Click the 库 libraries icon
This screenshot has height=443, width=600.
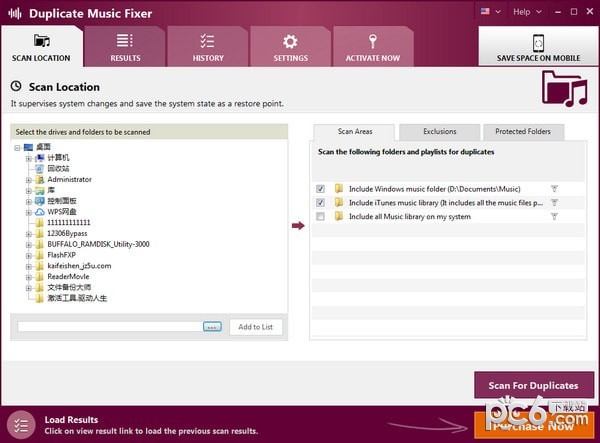click(40, 190)
